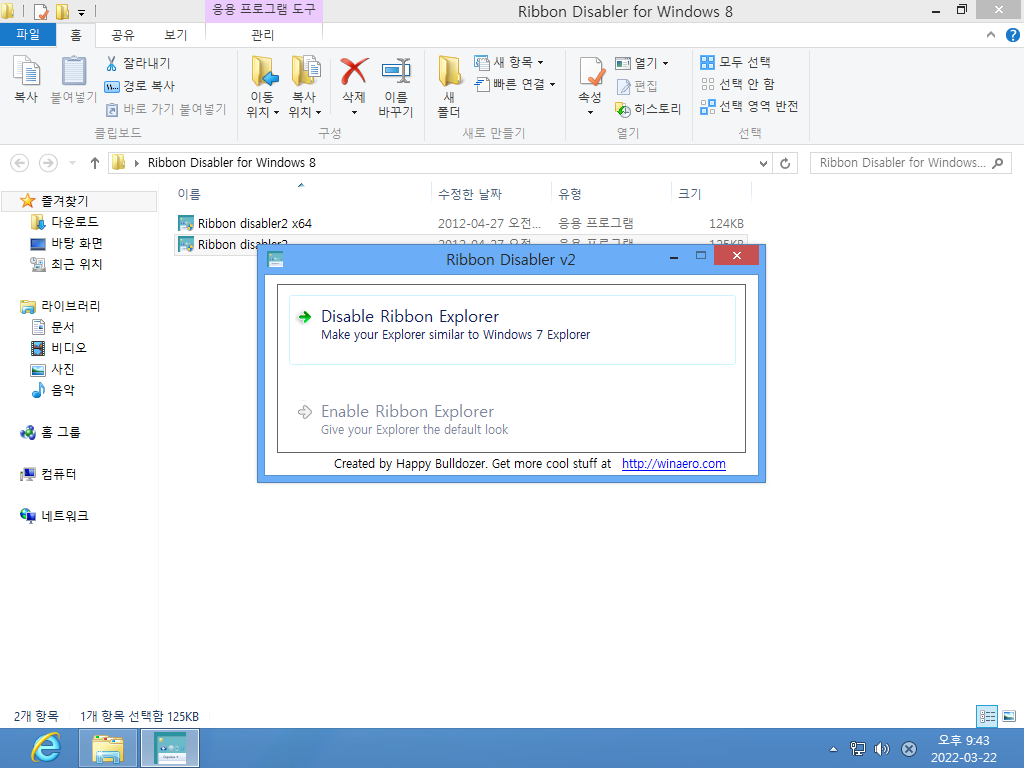Expand Easy access (빠른 연결) dropdown
Image resolution: width=1024 pixels, height=768 pixels.
515,84
